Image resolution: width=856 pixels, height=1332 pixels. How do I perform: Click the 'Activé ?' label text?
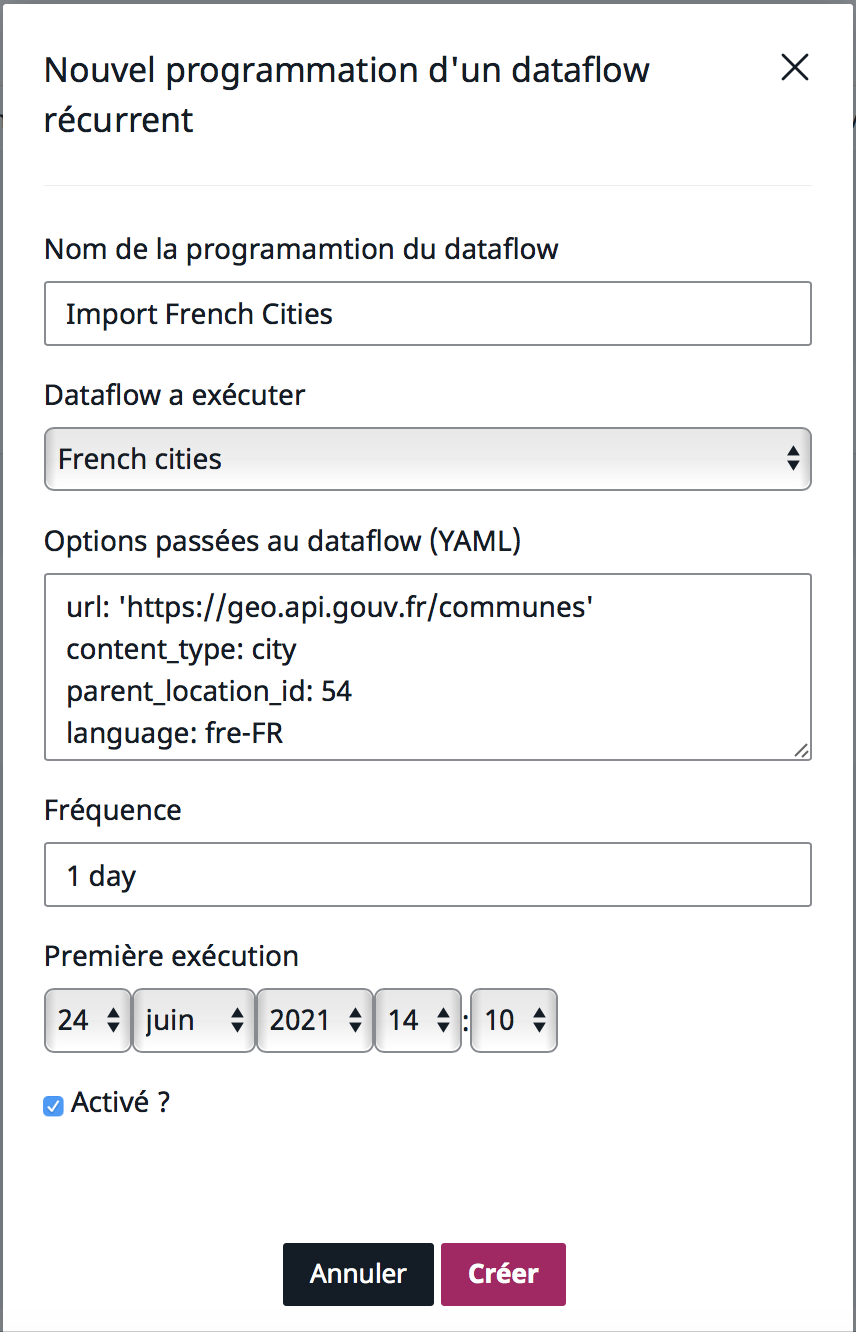(x=121, y=1104)
